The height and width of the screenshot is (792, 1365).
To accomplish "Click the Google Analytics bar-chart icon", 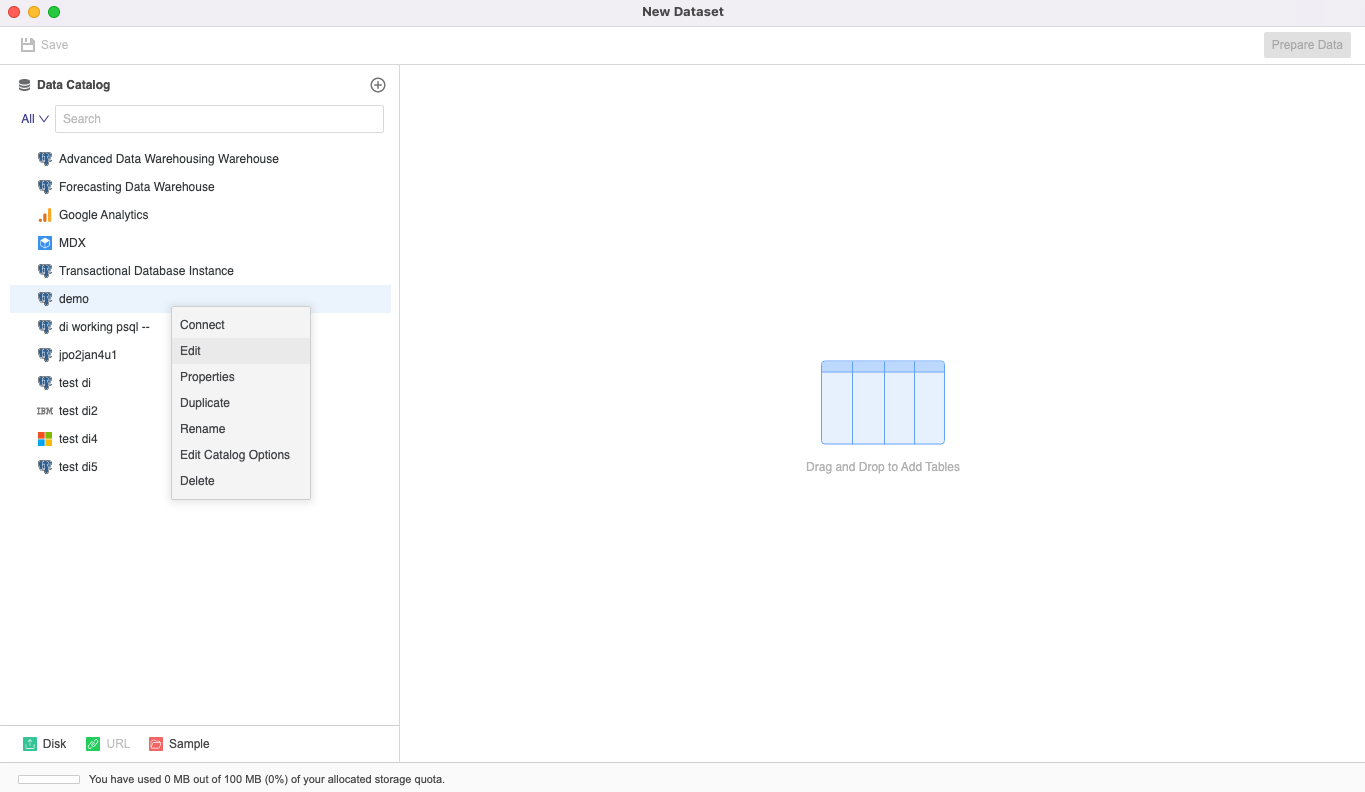I will pos(45,214).
